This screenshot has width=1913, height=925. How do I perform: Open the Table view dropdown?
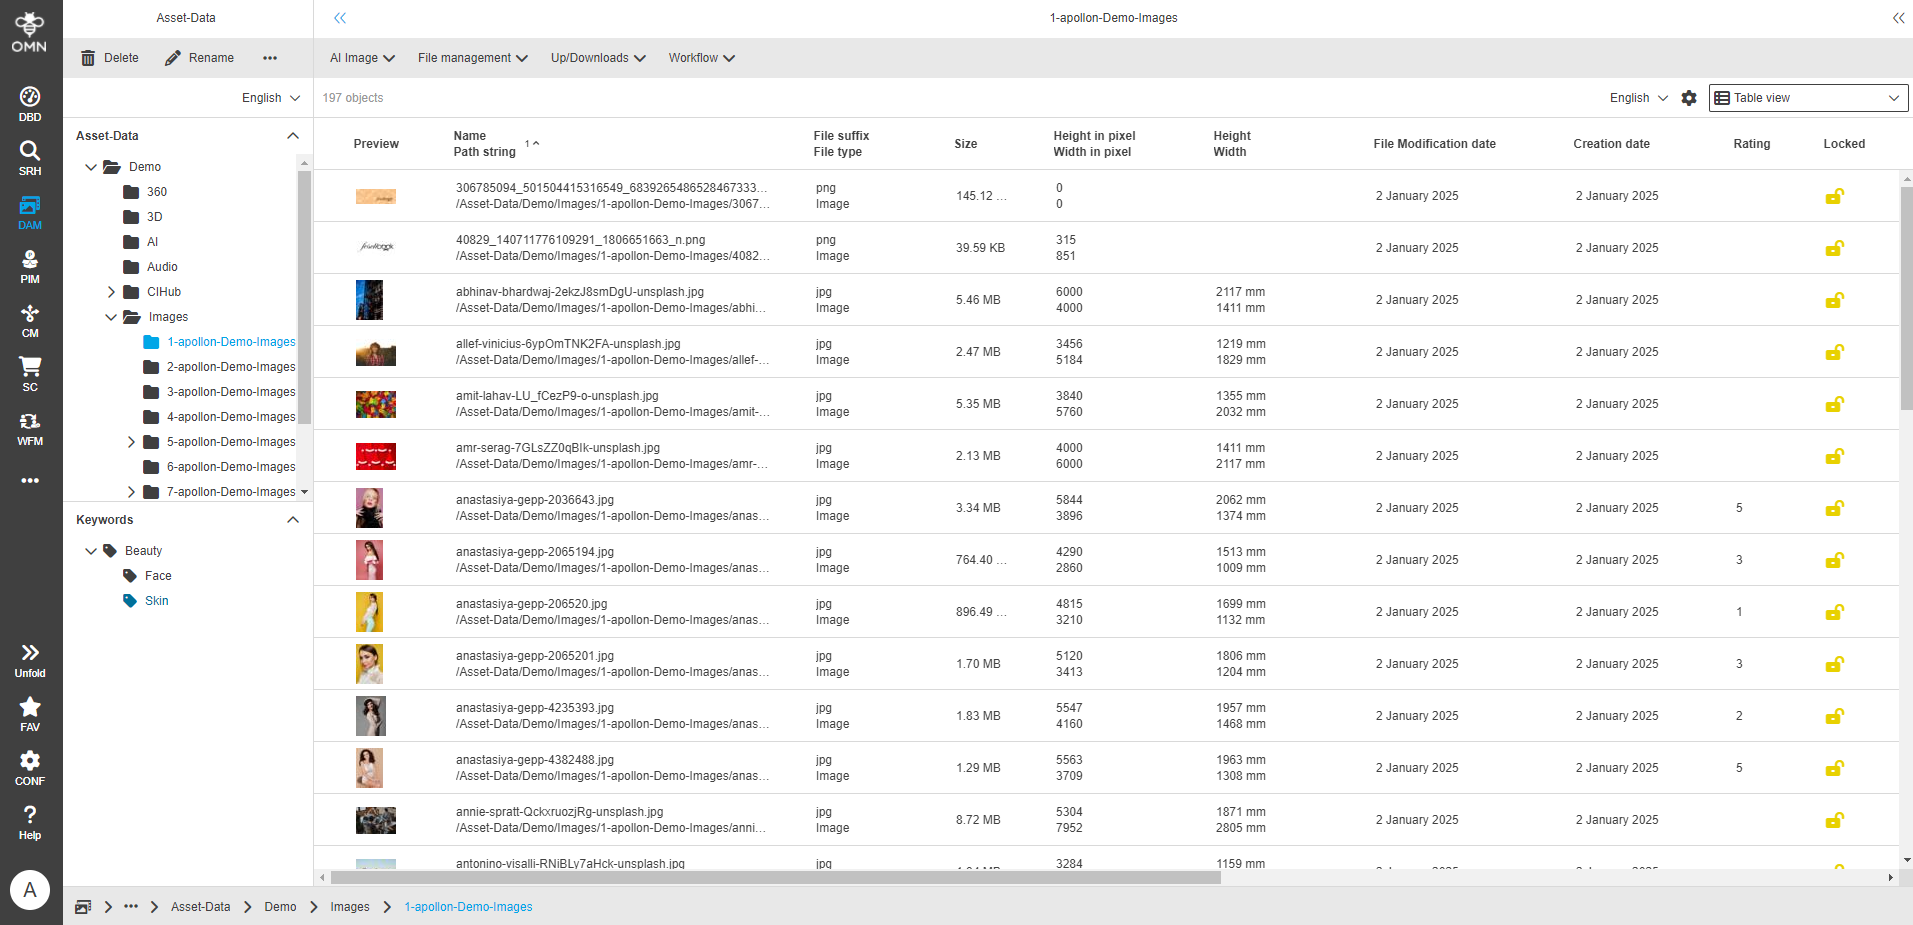point(1806,97)
